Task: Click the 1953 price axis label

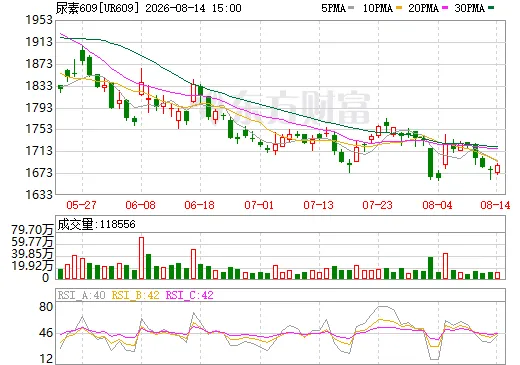Action: coord(39,20)
